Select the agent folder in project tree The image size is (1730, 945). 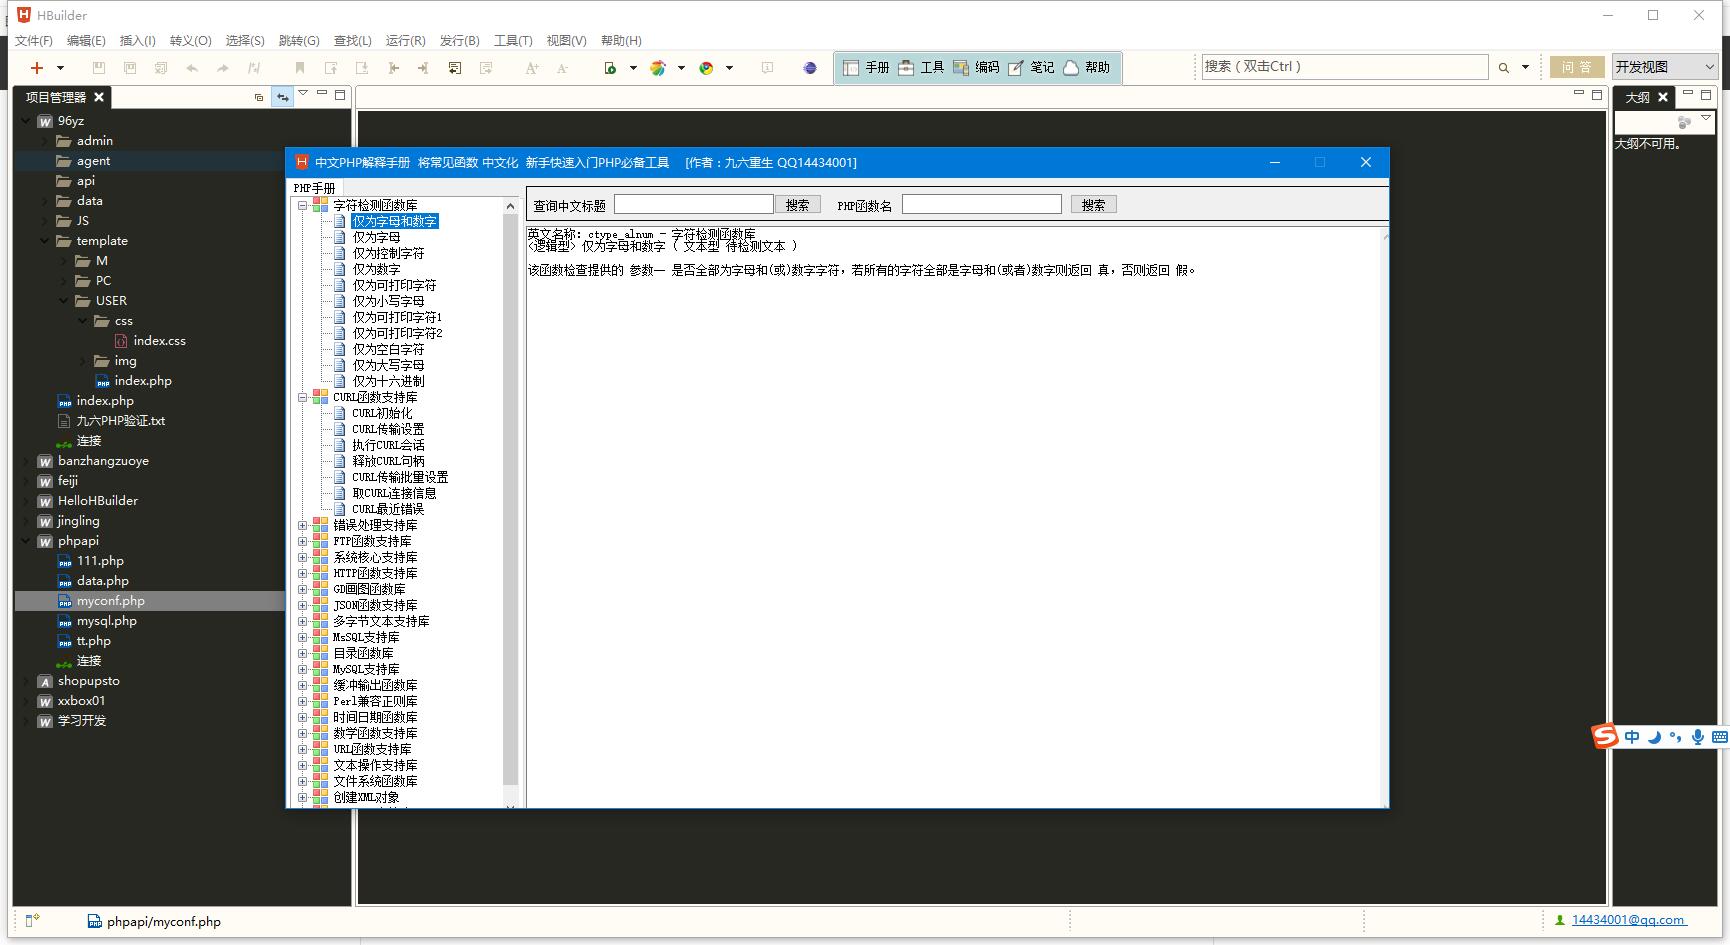(93, 161)
